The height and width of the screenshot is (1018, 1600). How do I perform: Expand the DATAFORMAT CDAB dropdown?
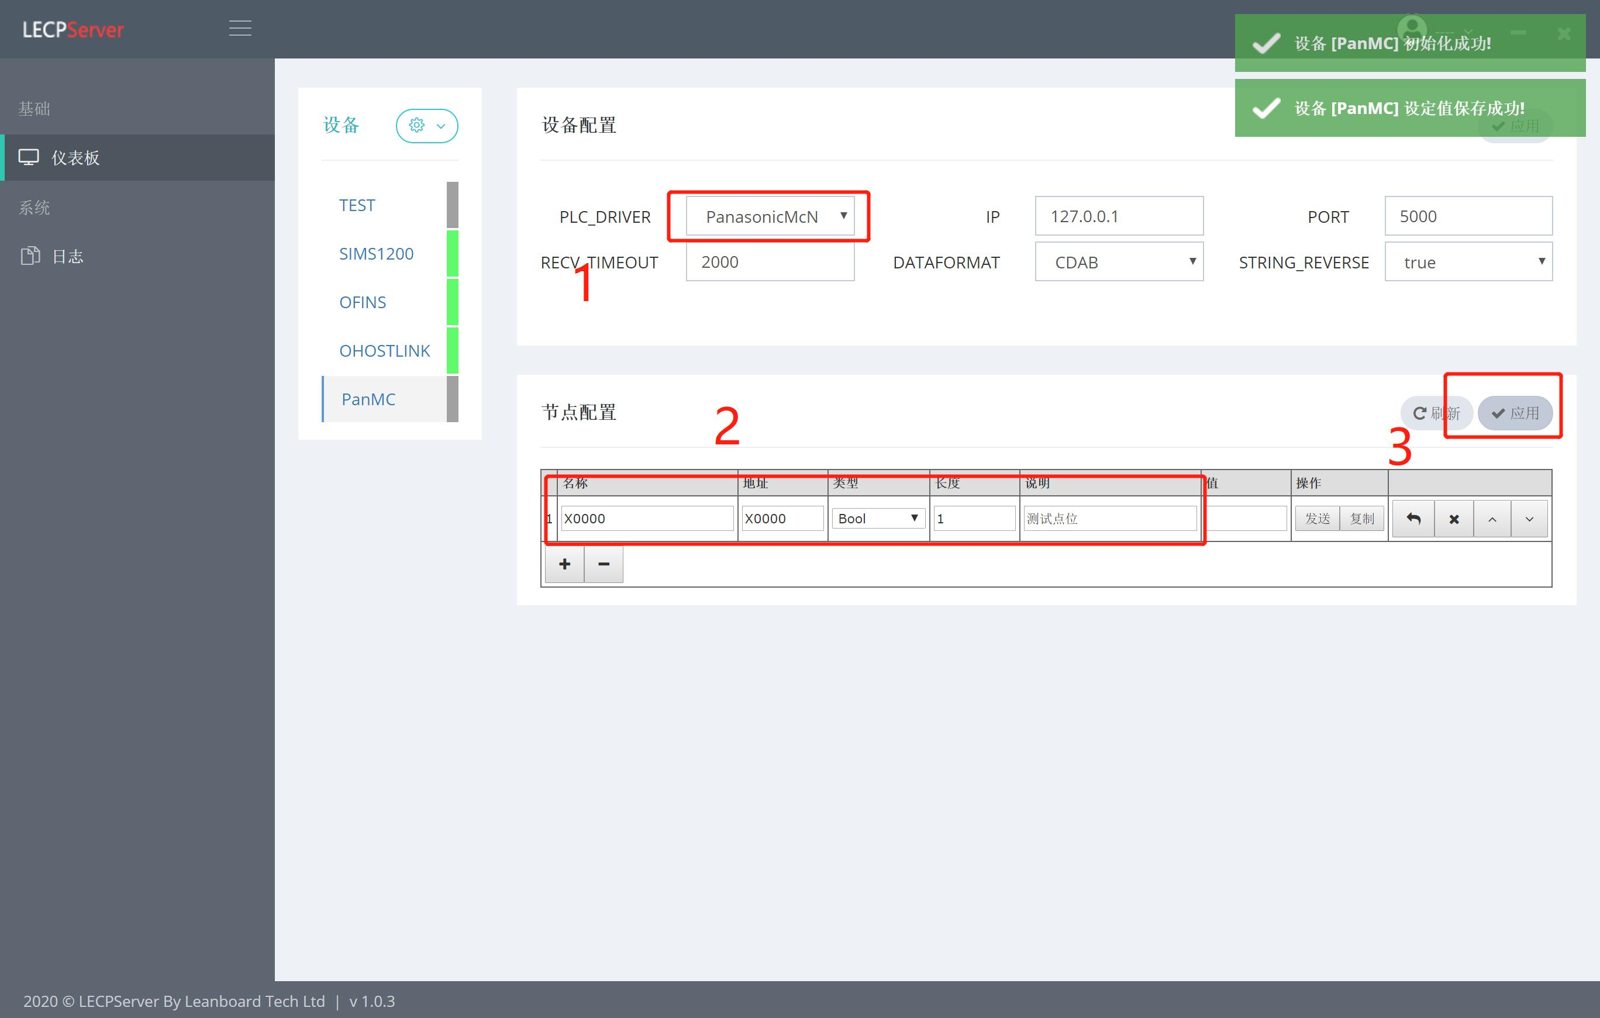pyautogui.click(x=1119, y=262)
